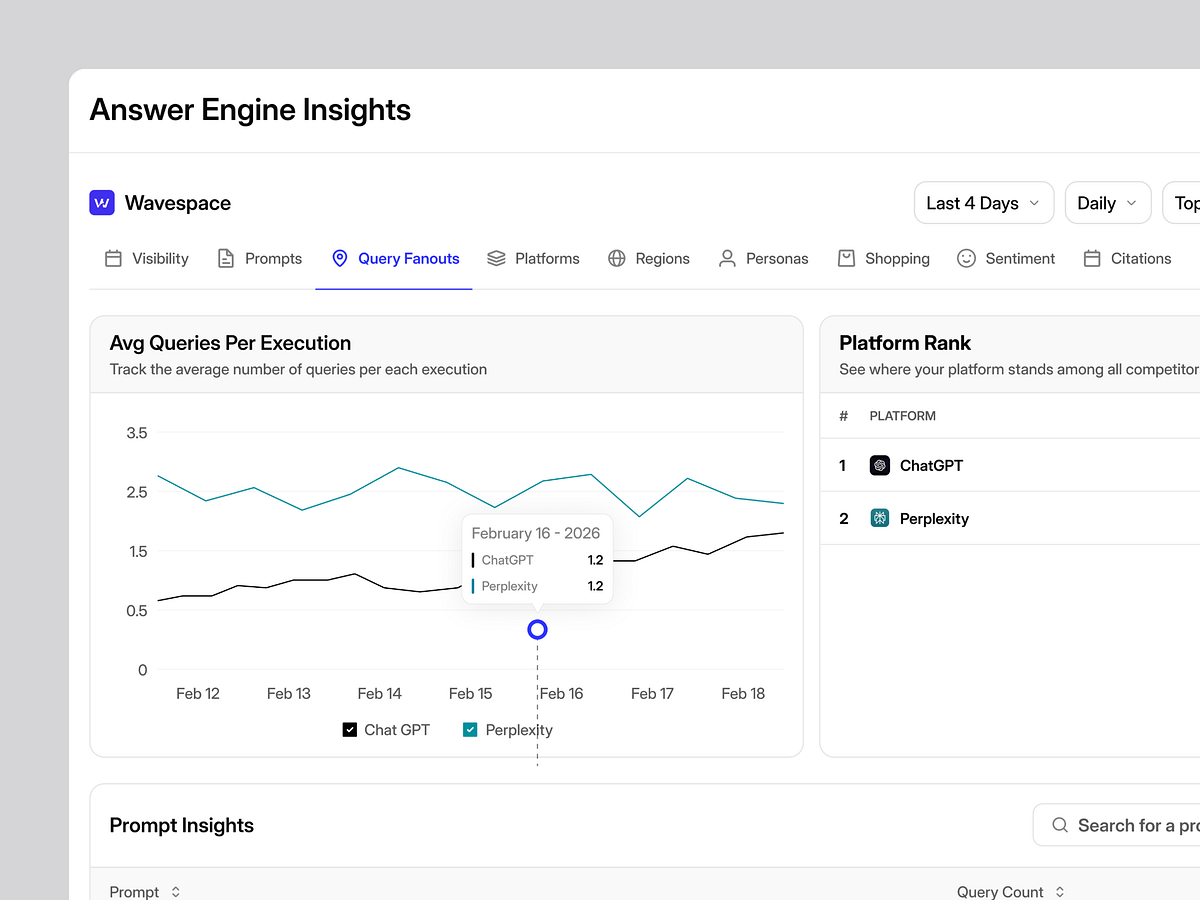Click the 2.5 y-axis value
Screen dimensions: 1200x900
tap(137, 492)
